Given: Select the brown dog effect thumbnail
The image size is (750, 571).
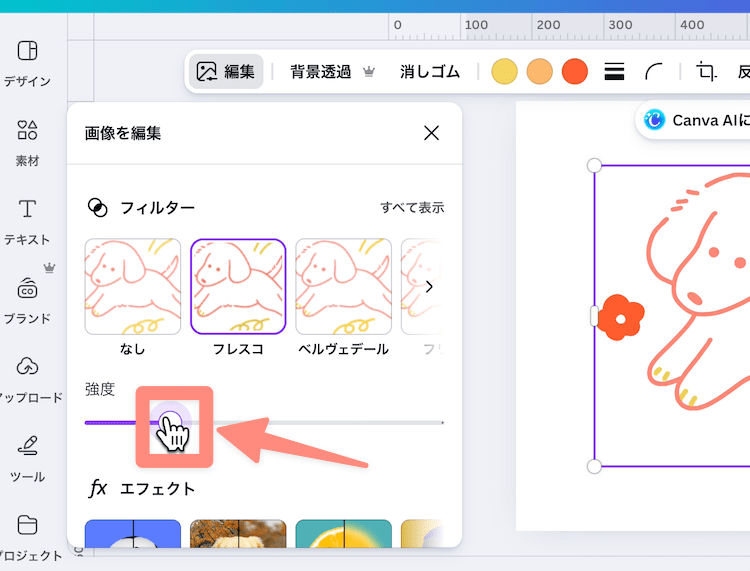Looking at the screenshot, I should 238,534.
